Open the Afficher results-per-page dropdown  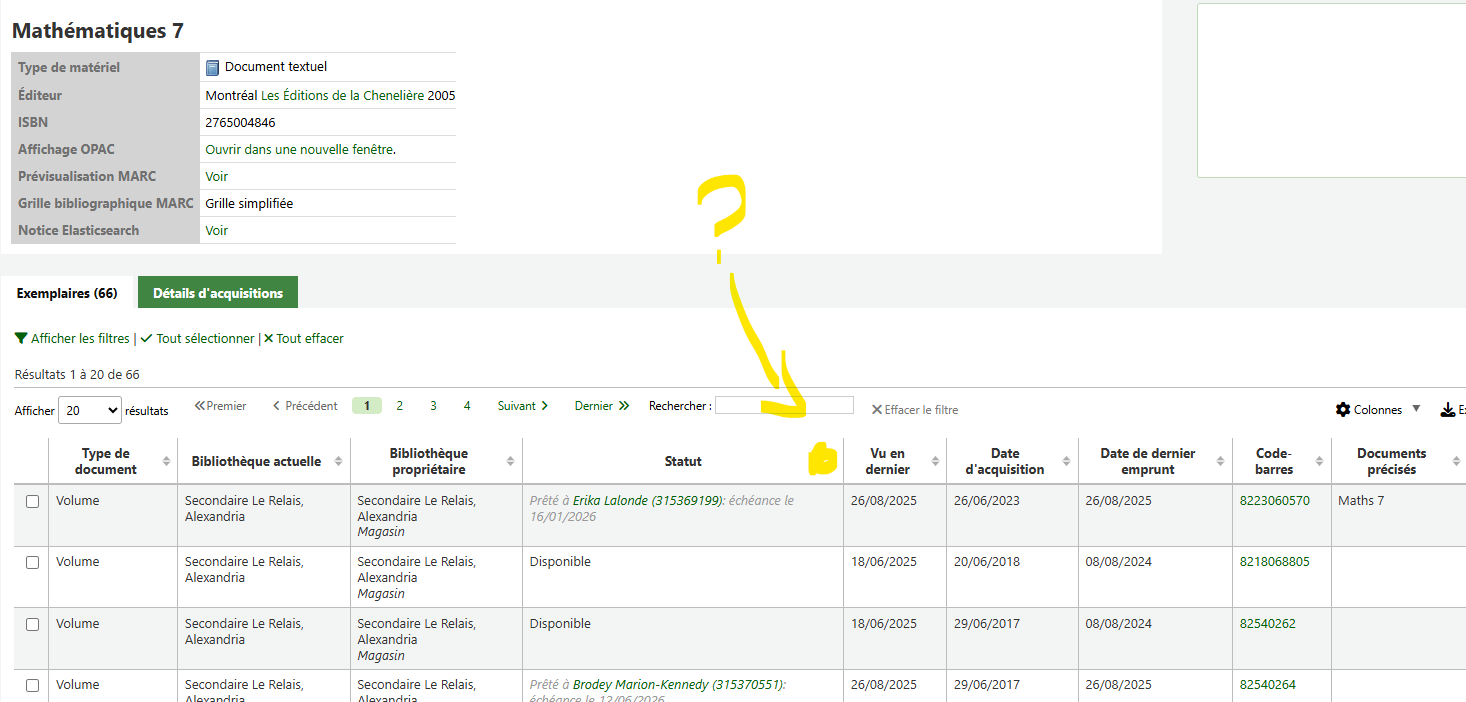[x=90, y=410]
